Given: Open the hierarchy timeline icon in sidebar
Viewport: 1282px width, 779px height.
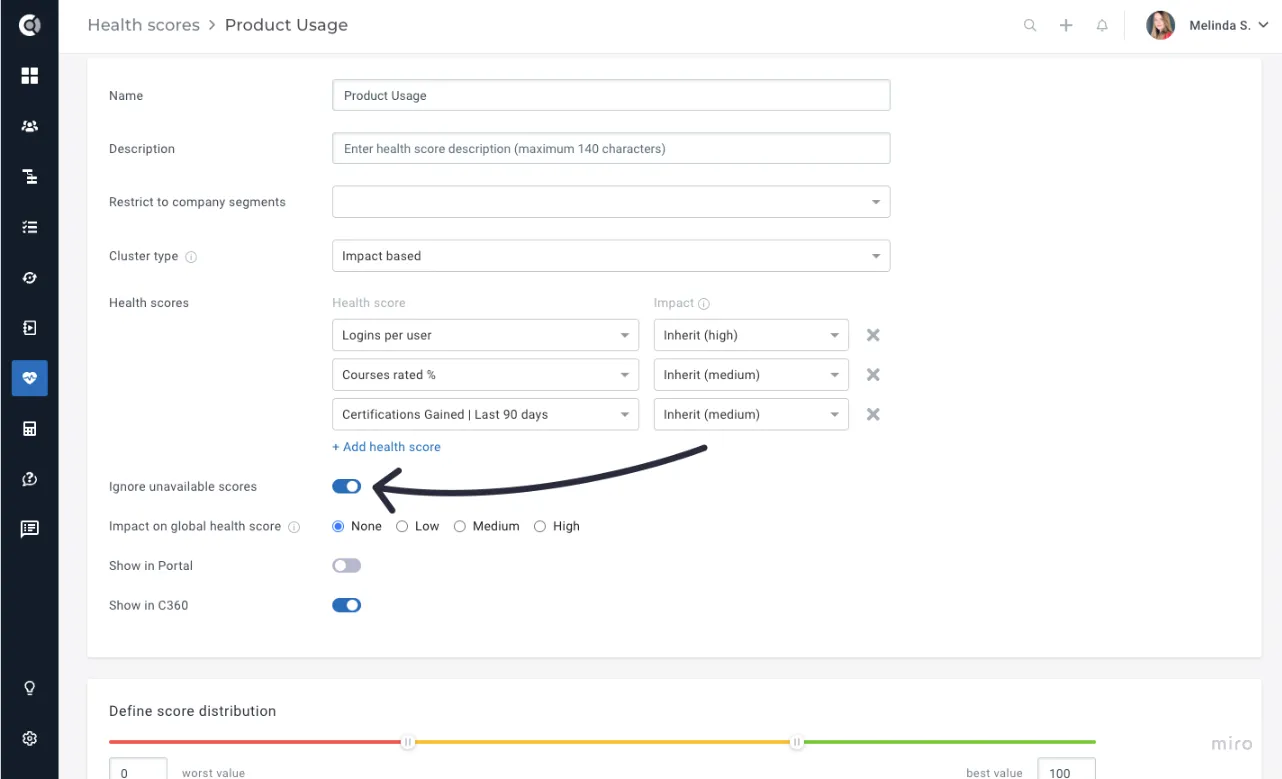Looking at the screenshot, I should tap(29, 177).
